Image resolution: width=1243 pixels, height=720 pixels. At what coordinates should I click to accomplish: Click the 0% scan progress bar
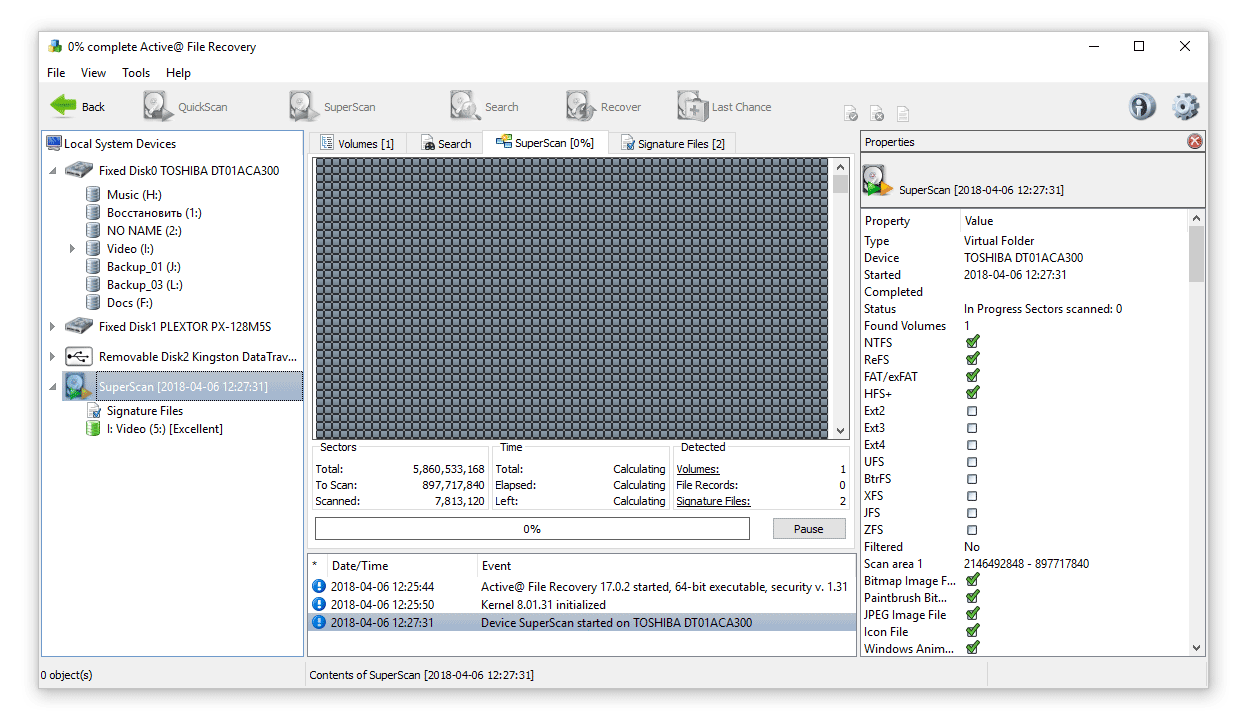click(x=532, y=529)
